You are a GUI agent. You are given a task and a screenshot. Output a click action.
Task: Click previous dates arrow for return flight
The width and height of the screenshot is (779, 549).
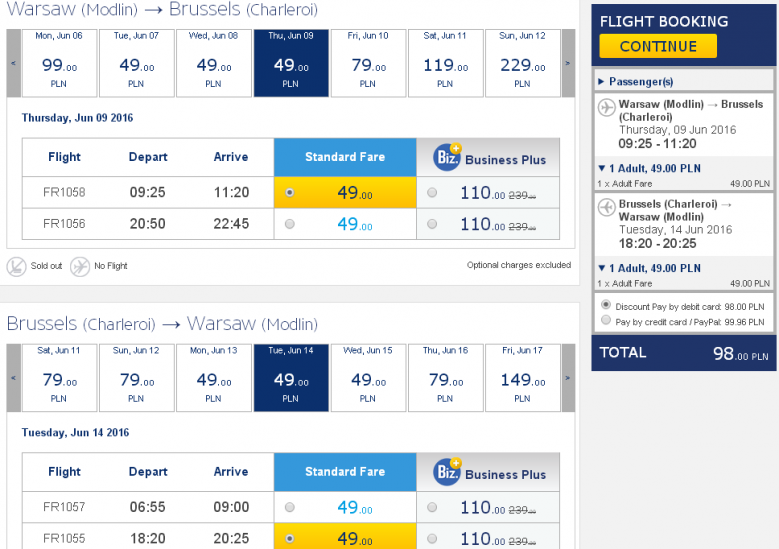[x=13, y=378]
